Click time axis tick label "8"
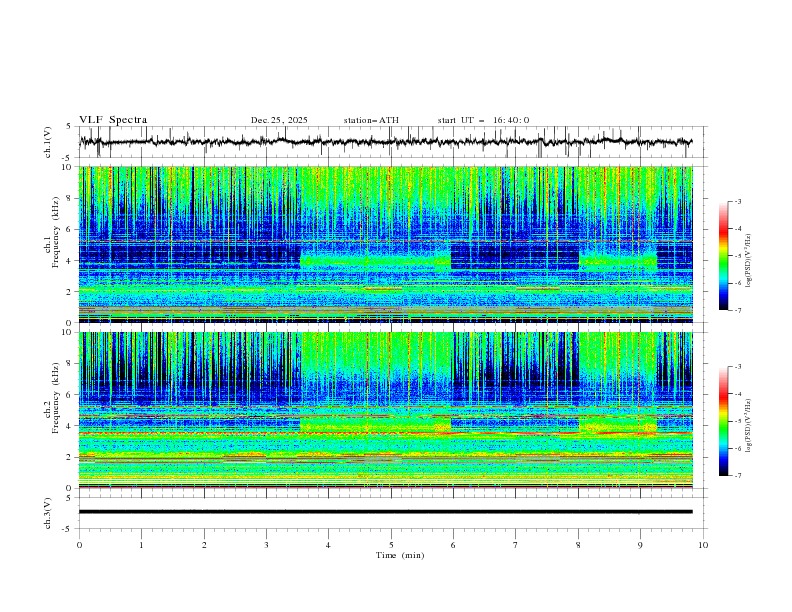The image size is (792, 612). click(578, 545)
